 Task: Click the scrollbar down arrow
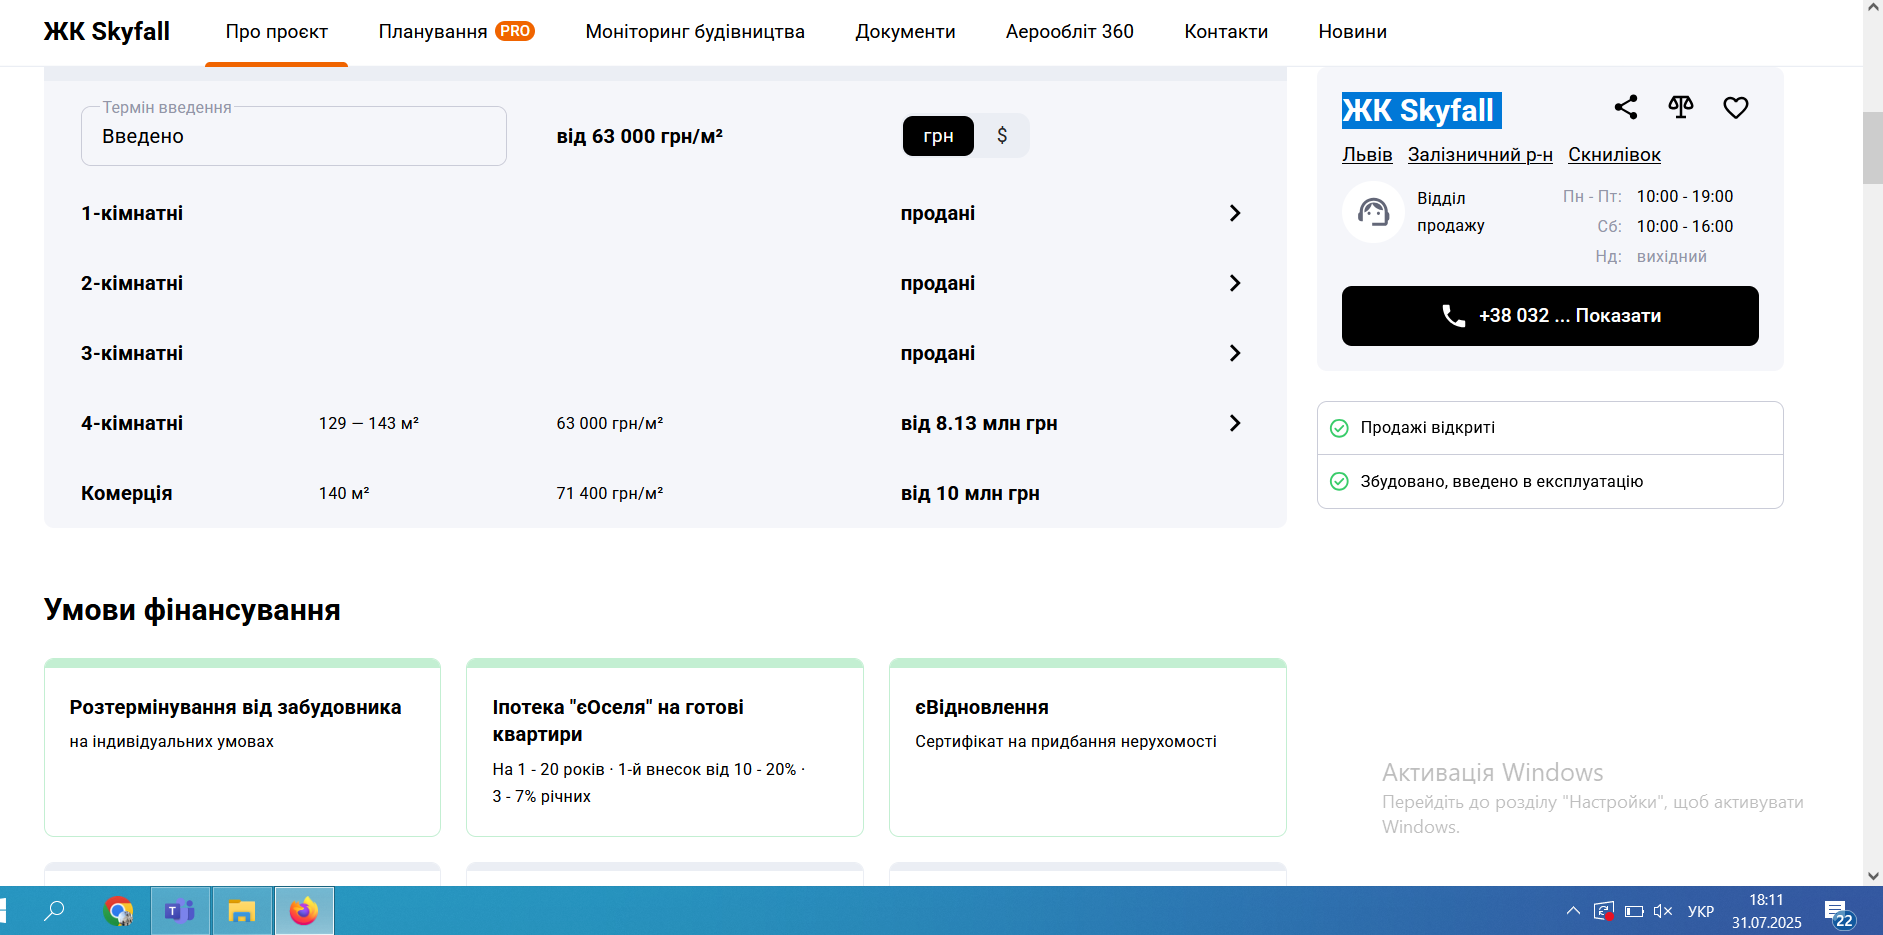pyautogui.click(x=1872, y=876)
